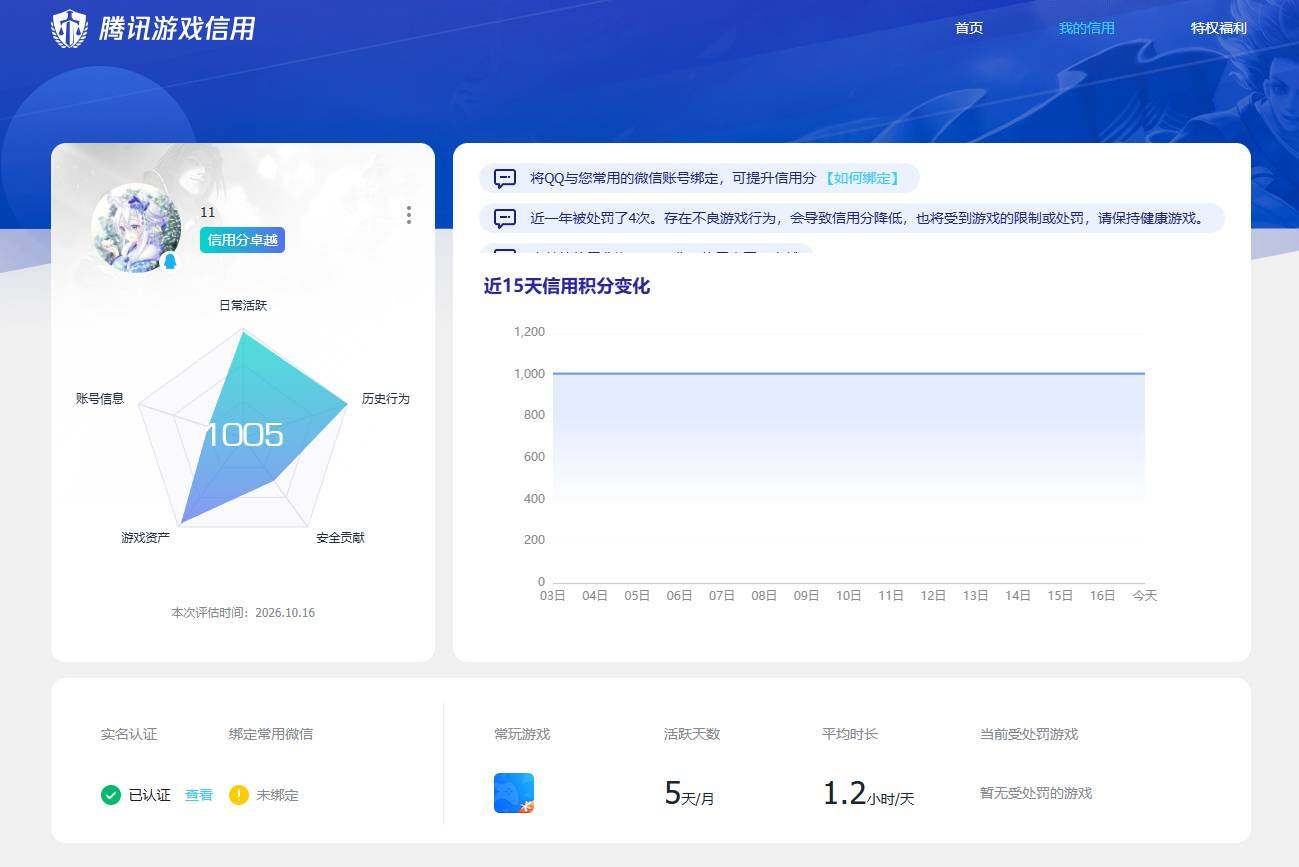Click the green verified checkmark icon
The height and width of the screenshot is (867, 1299).
point(111,795)
